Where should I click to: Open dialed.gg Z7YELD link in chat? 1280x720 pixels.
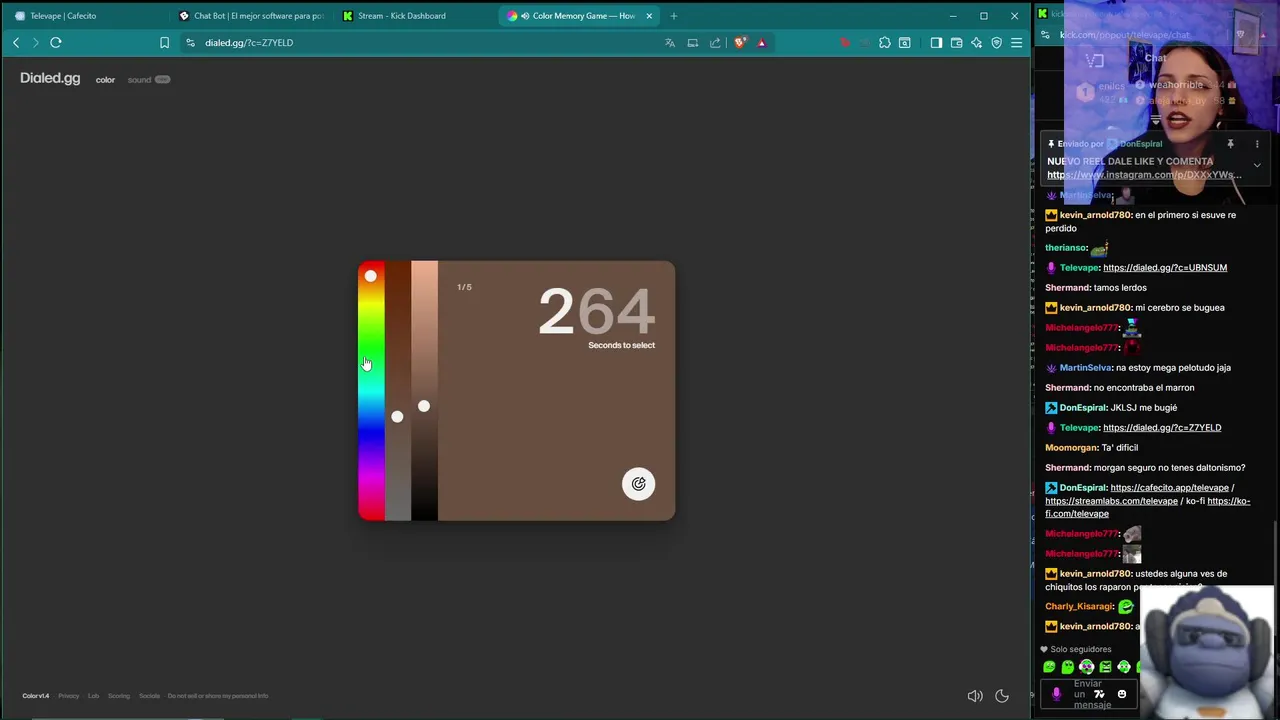1162,428
